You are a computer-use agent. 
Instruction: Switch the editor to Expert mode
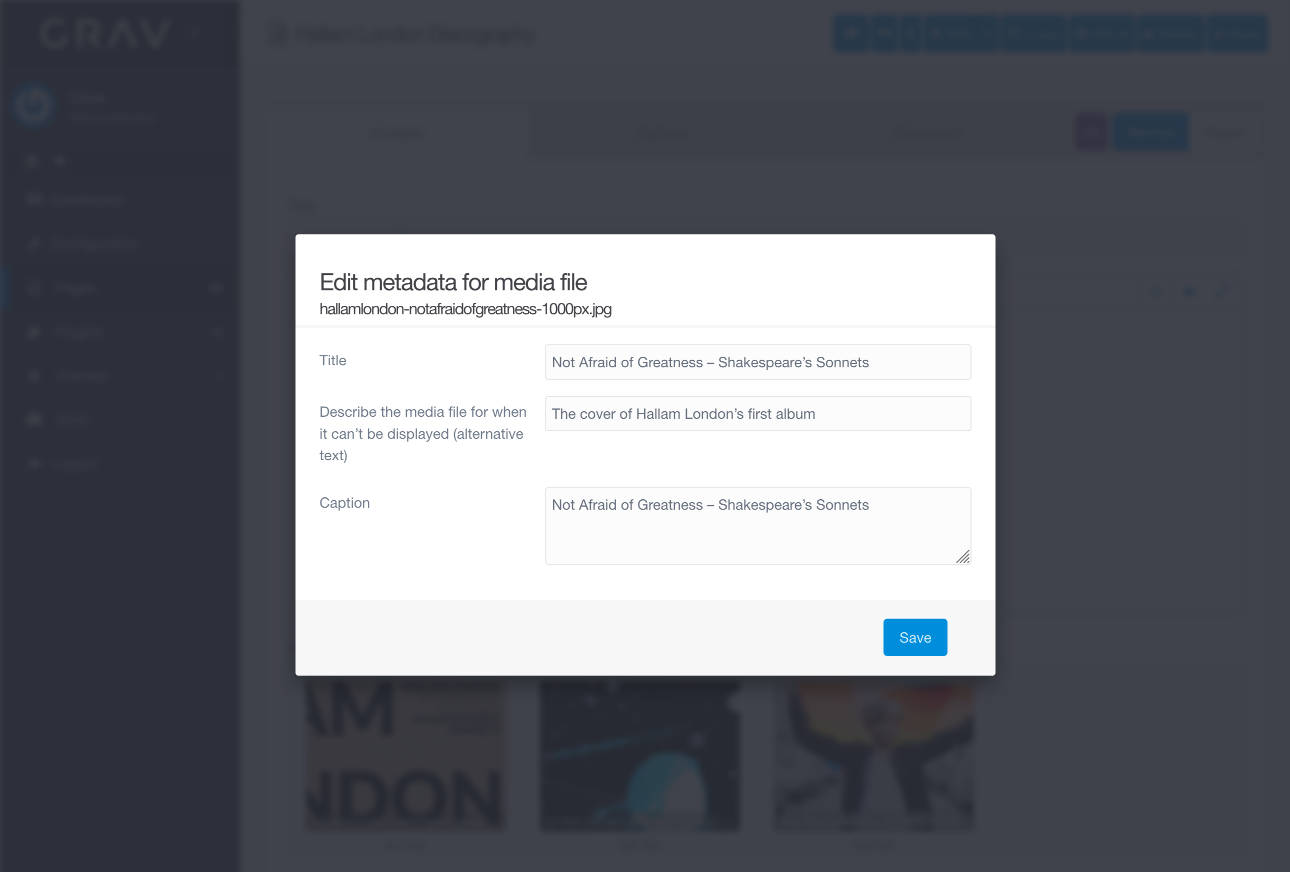1224,132
